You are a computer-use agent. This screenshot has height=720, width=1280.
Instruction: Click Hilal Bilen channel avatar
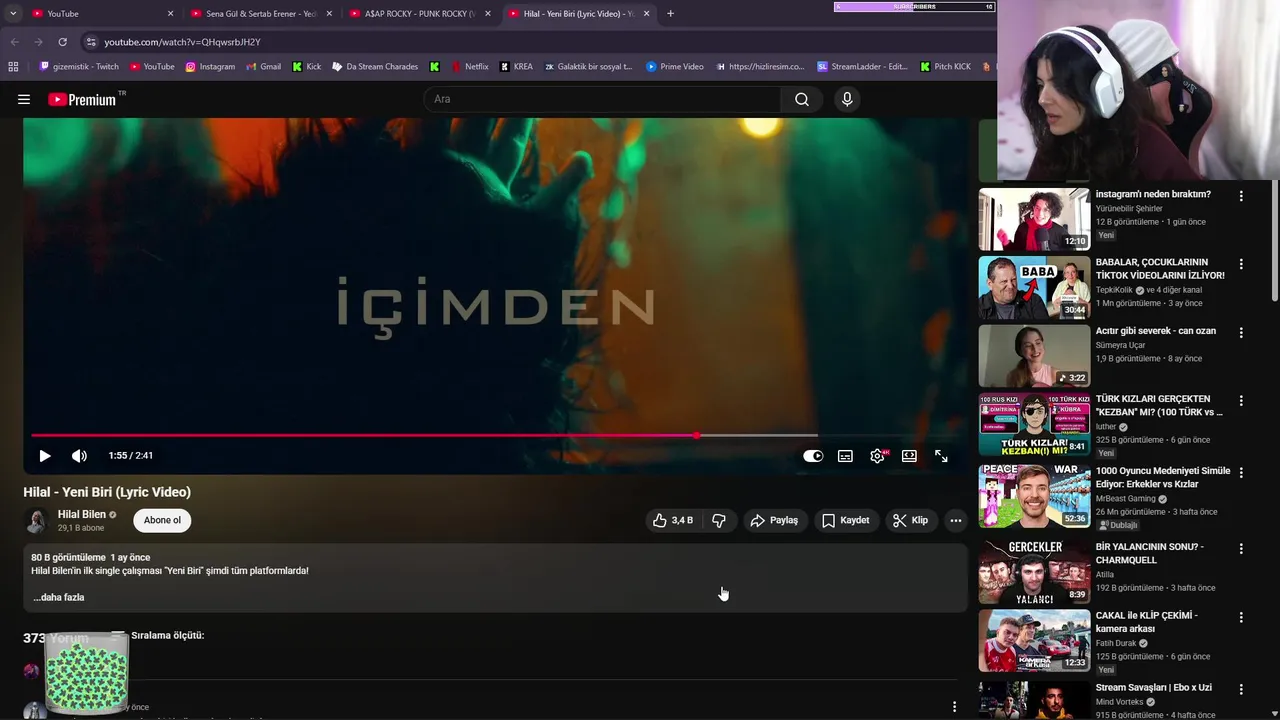(36, 520)
